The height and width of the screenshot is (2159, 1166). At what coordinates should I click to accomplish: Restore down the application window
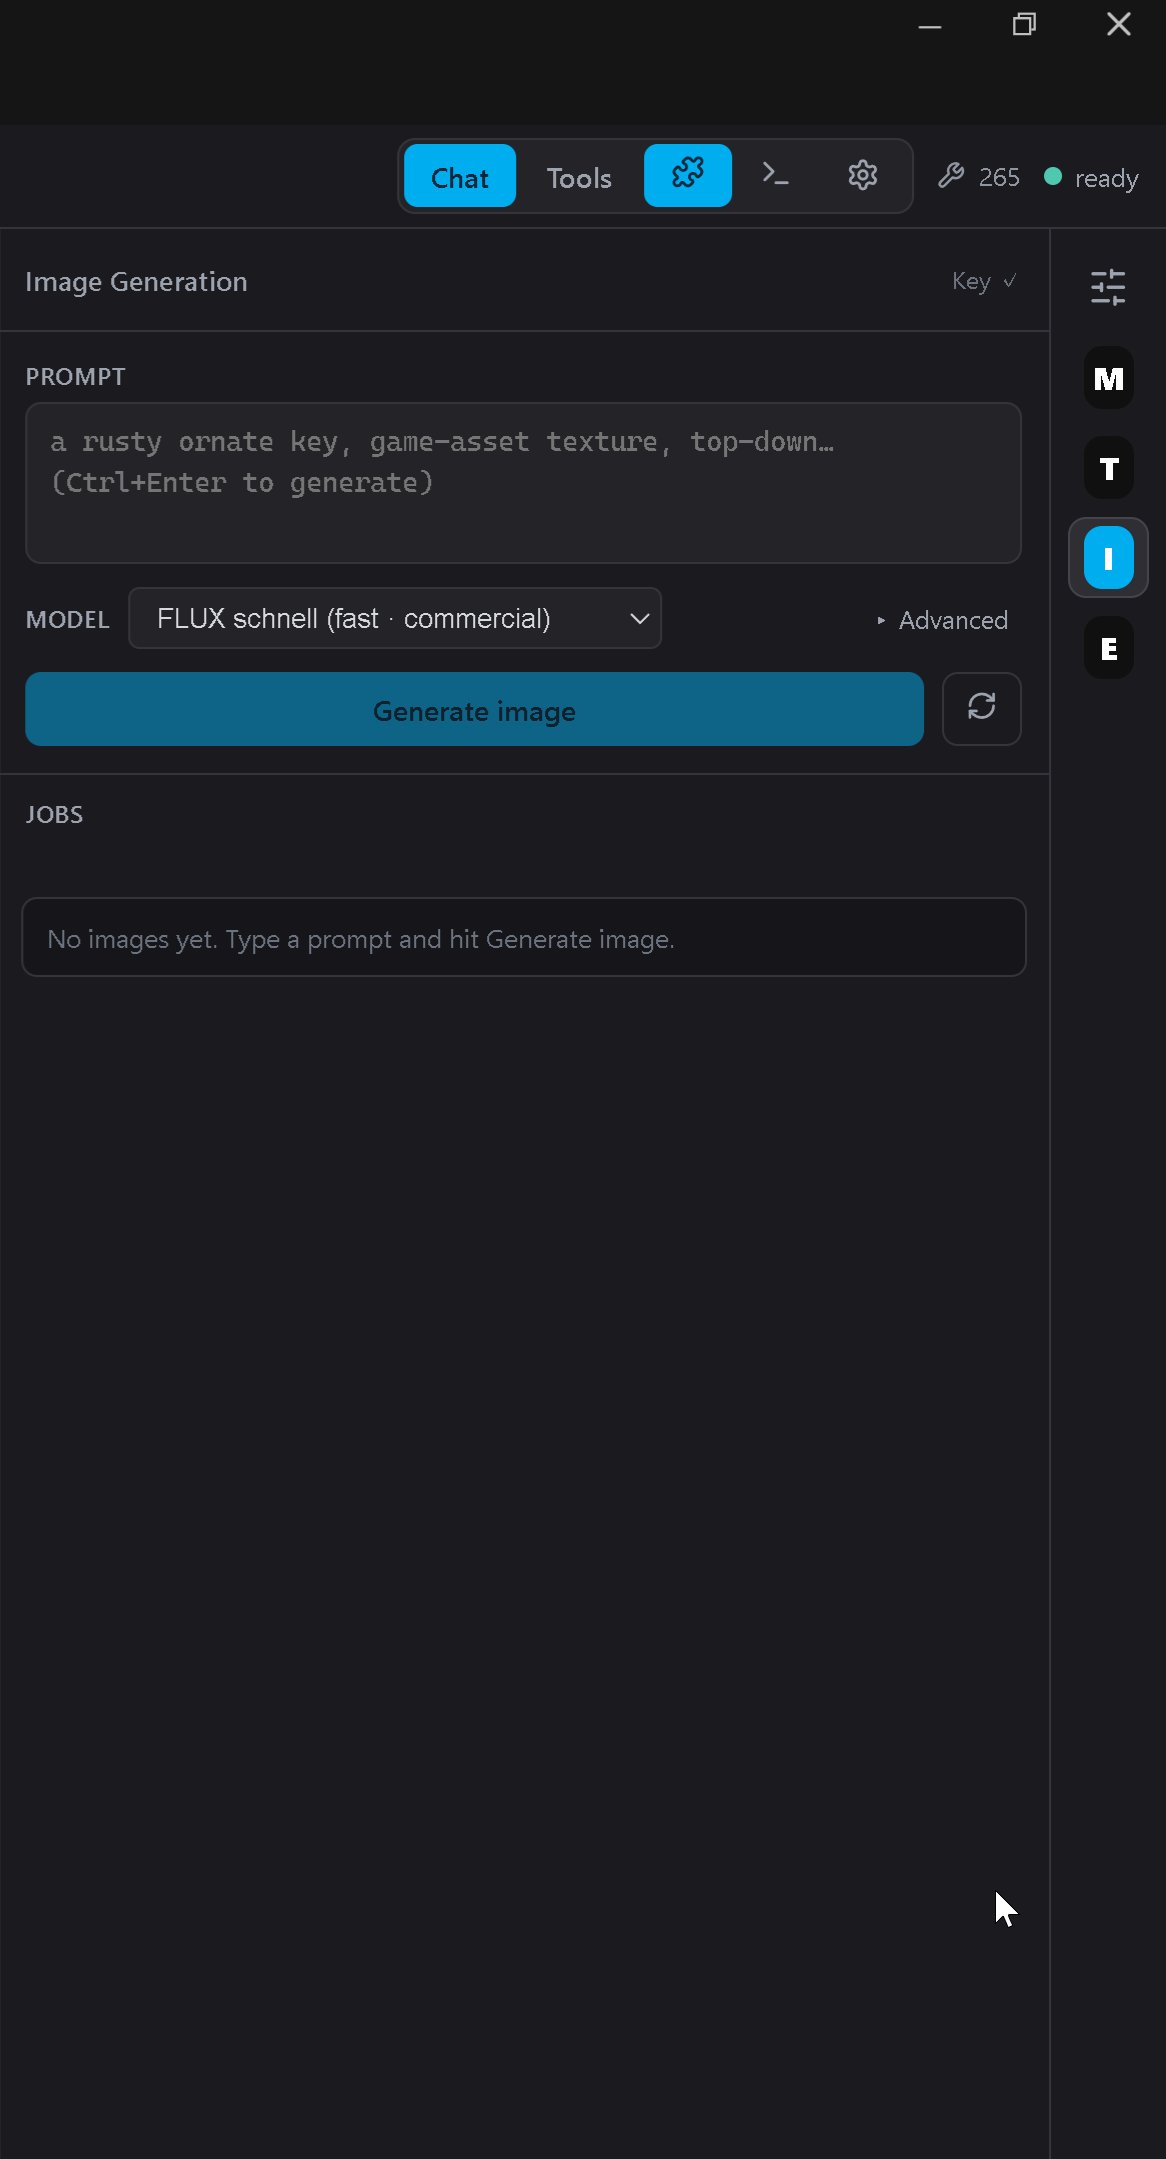(1024, 25)
